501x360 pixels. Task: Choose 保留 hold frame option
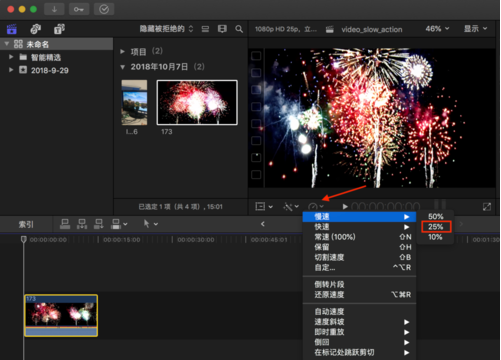click(x=359, y=247)
